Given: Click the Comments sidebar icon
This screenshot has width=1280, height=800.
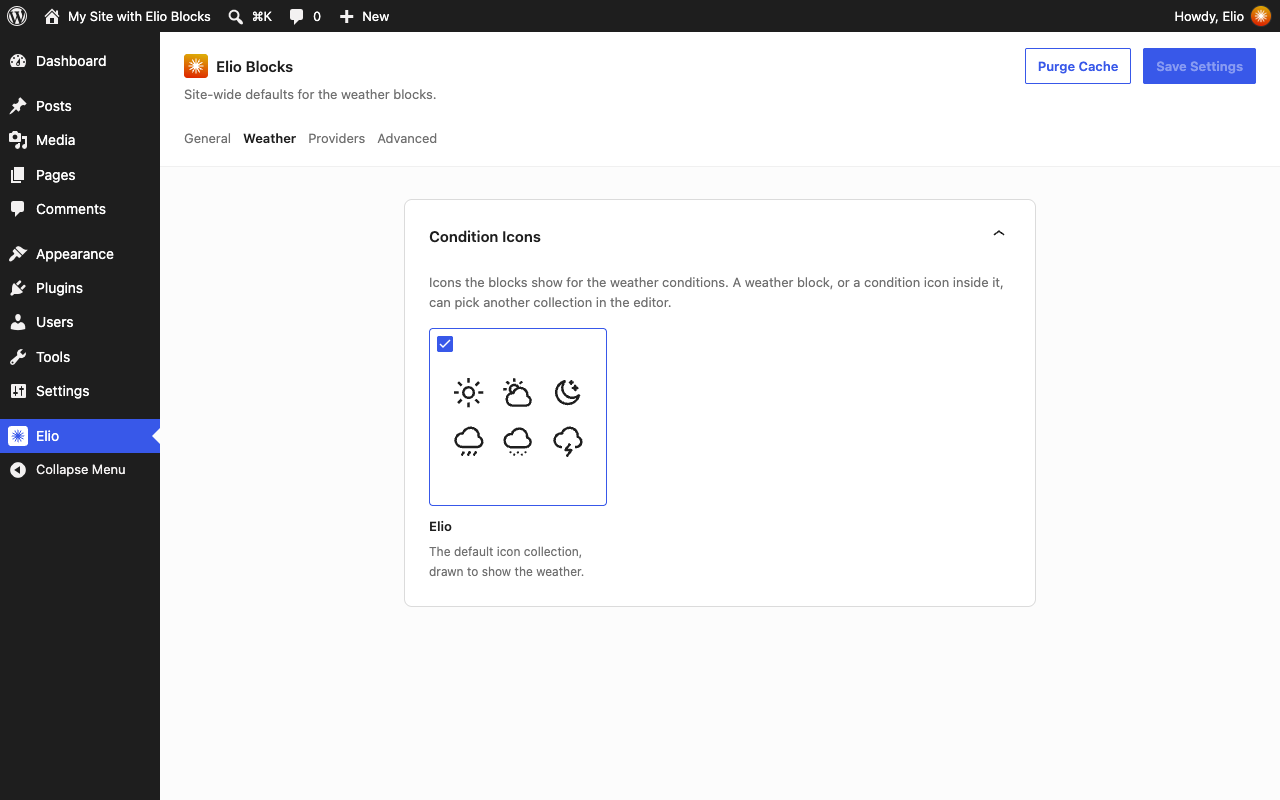Looking at the screenshot, I should click(18, 209).
